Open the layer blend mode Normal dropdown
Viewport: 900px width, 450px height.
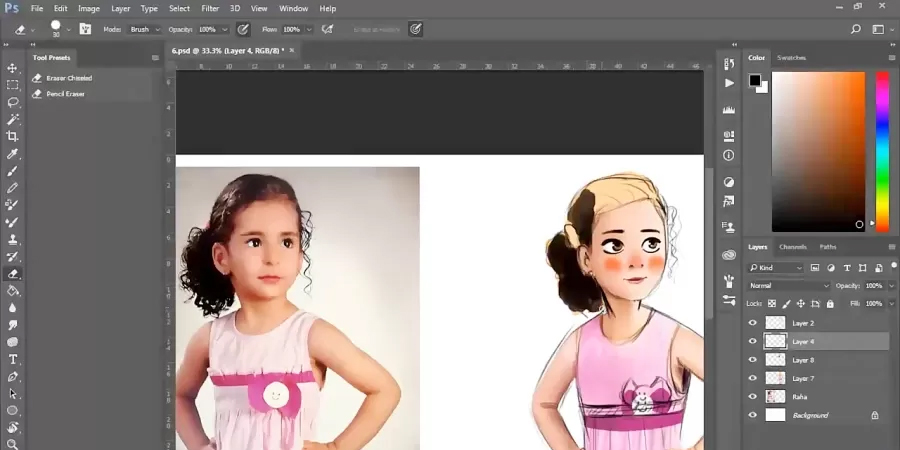(x=788, y=286)
